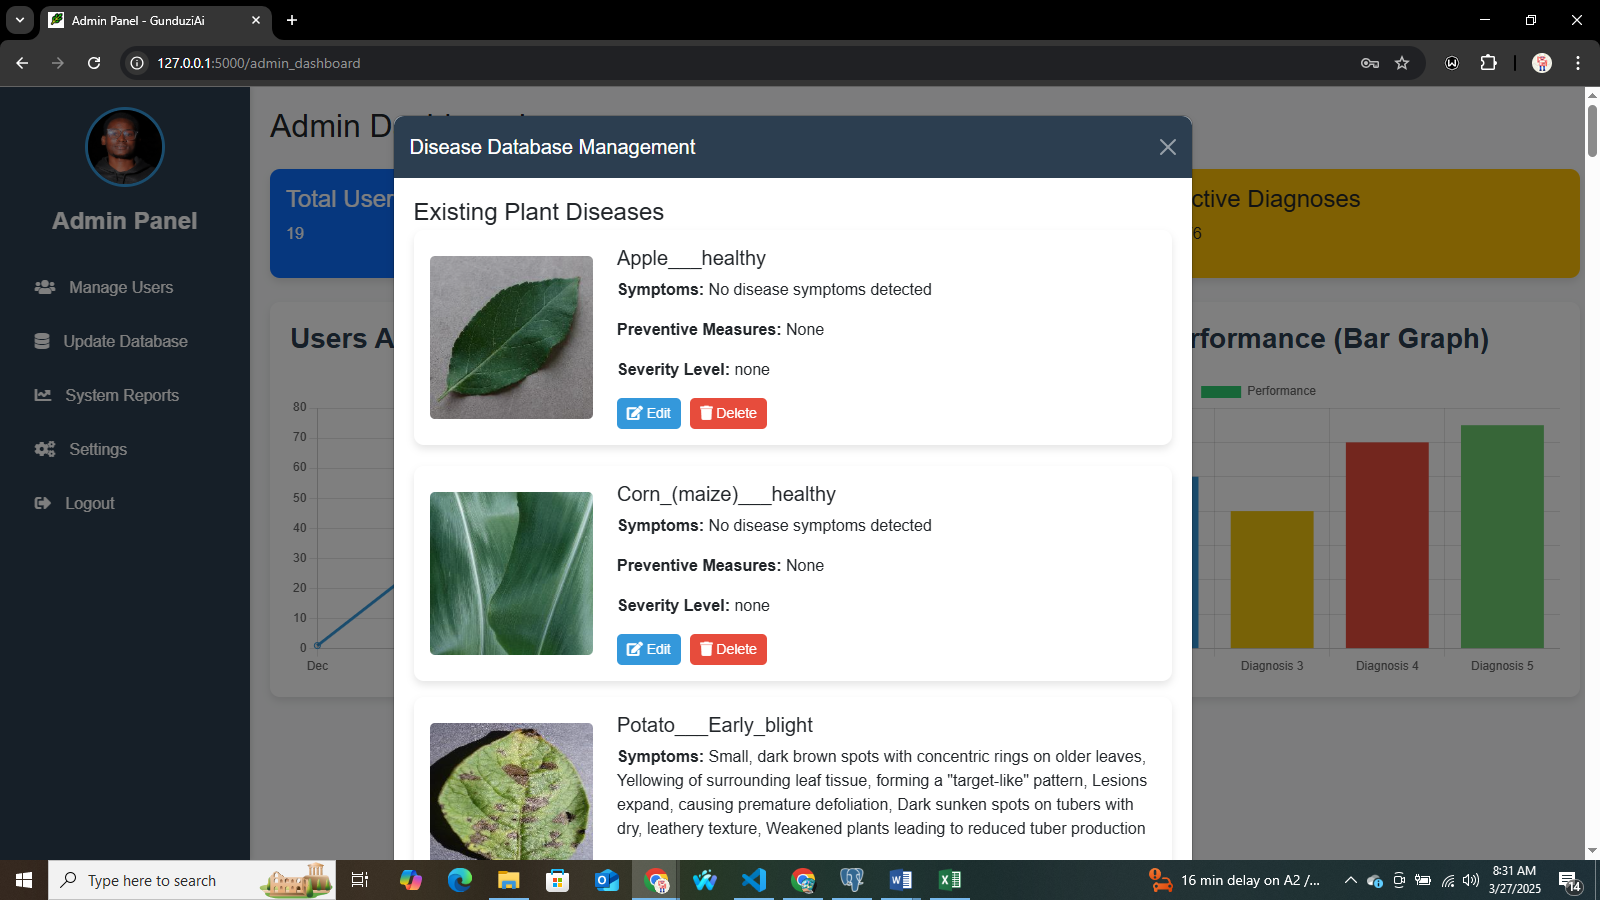Open Update Database in the sidebar

[x=111, y=341]
